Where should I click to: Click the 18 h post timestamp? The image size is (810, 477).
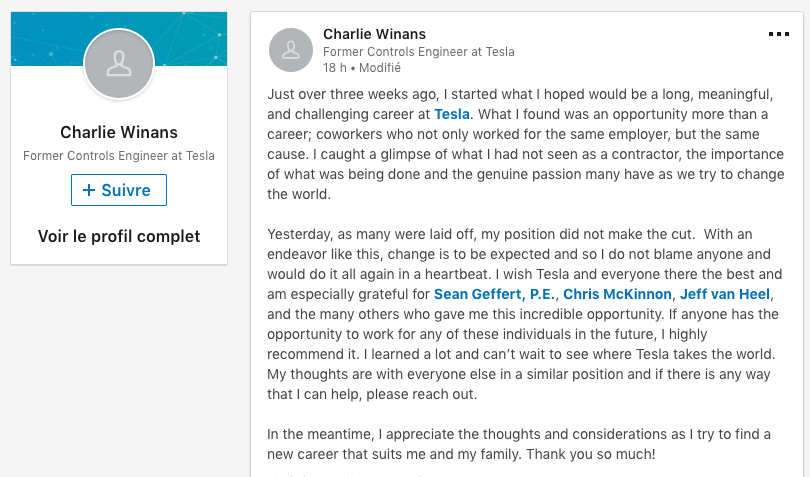tap(335, 68)
